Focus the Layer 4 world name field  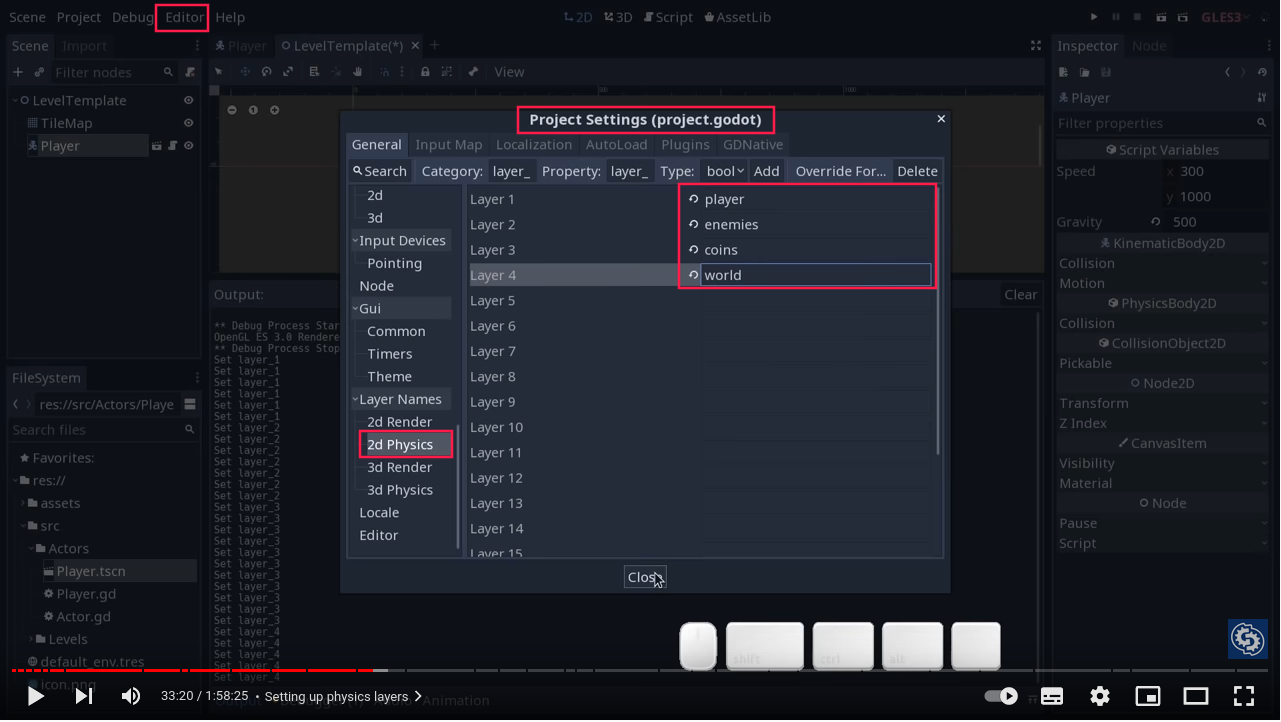point(816,275)
